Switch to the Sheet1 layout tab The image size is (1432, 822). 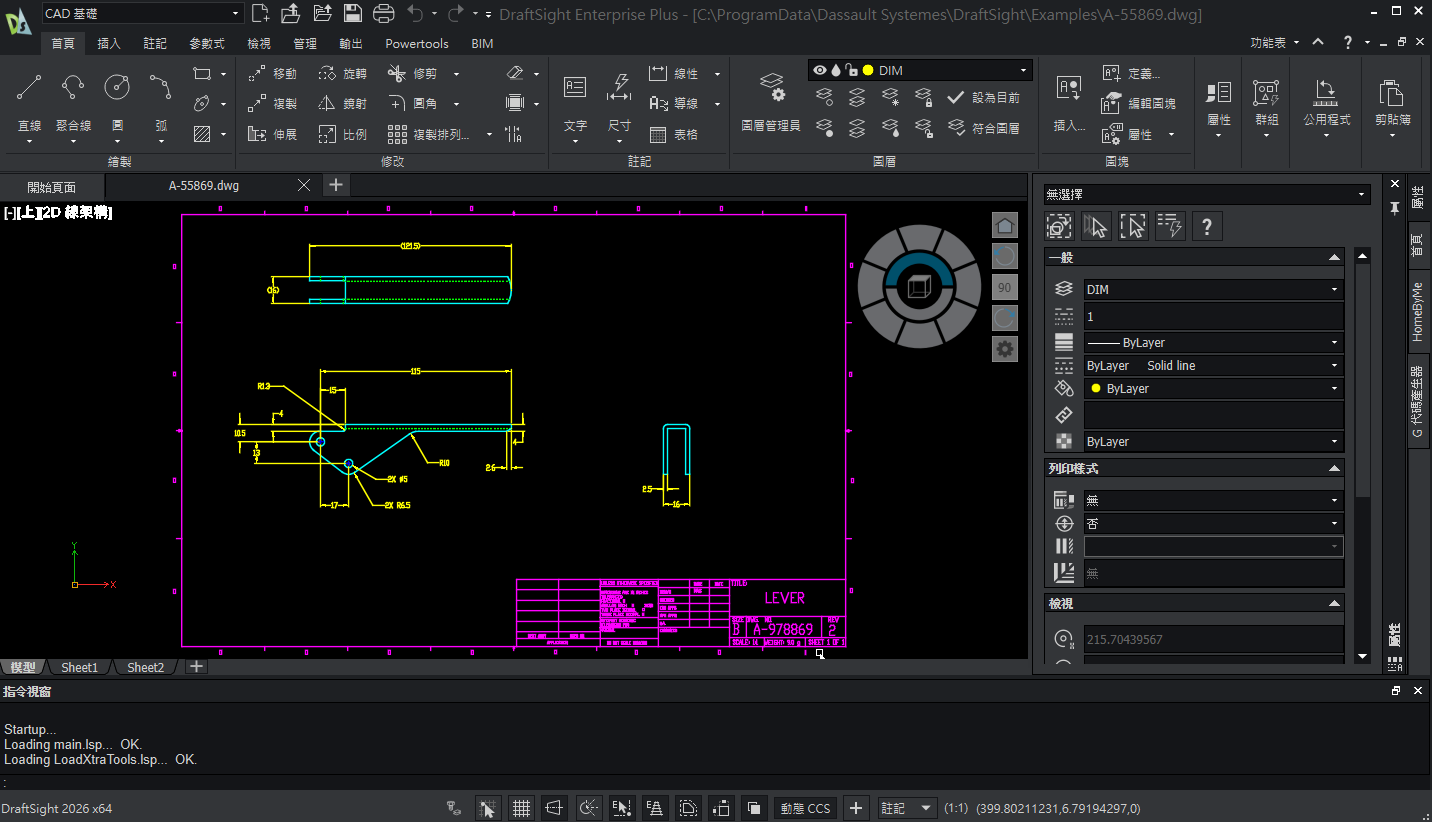point(80,667)
